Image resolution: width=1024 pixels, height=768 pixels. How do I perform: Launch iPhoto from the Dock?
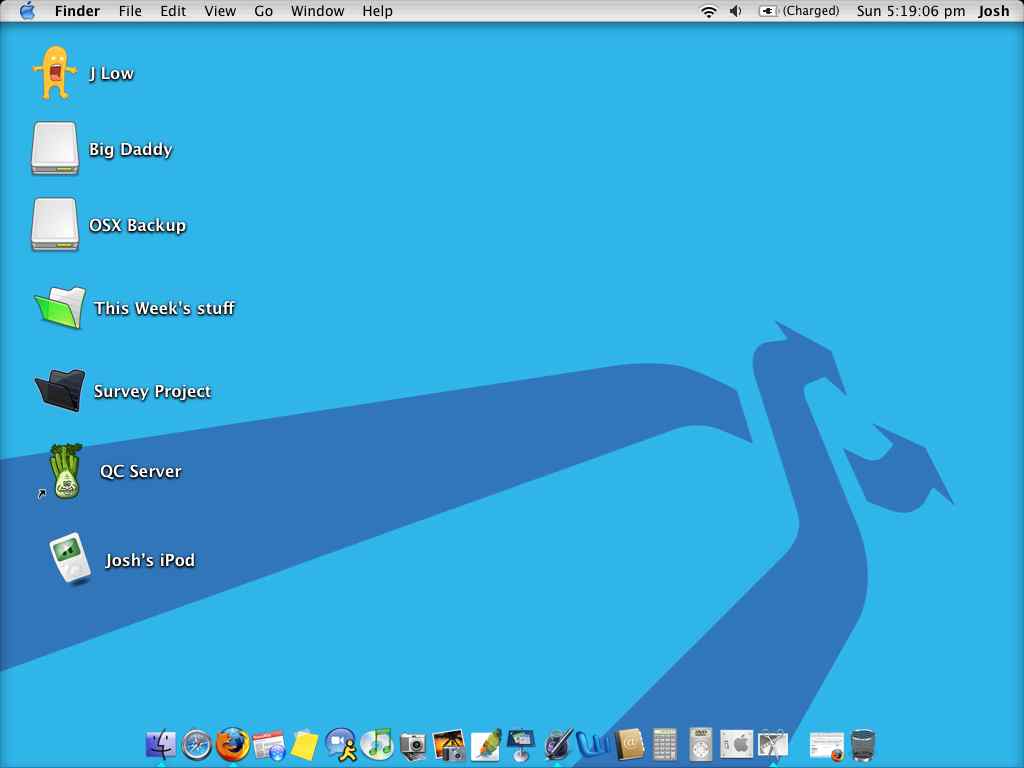(x=449, y=745)
